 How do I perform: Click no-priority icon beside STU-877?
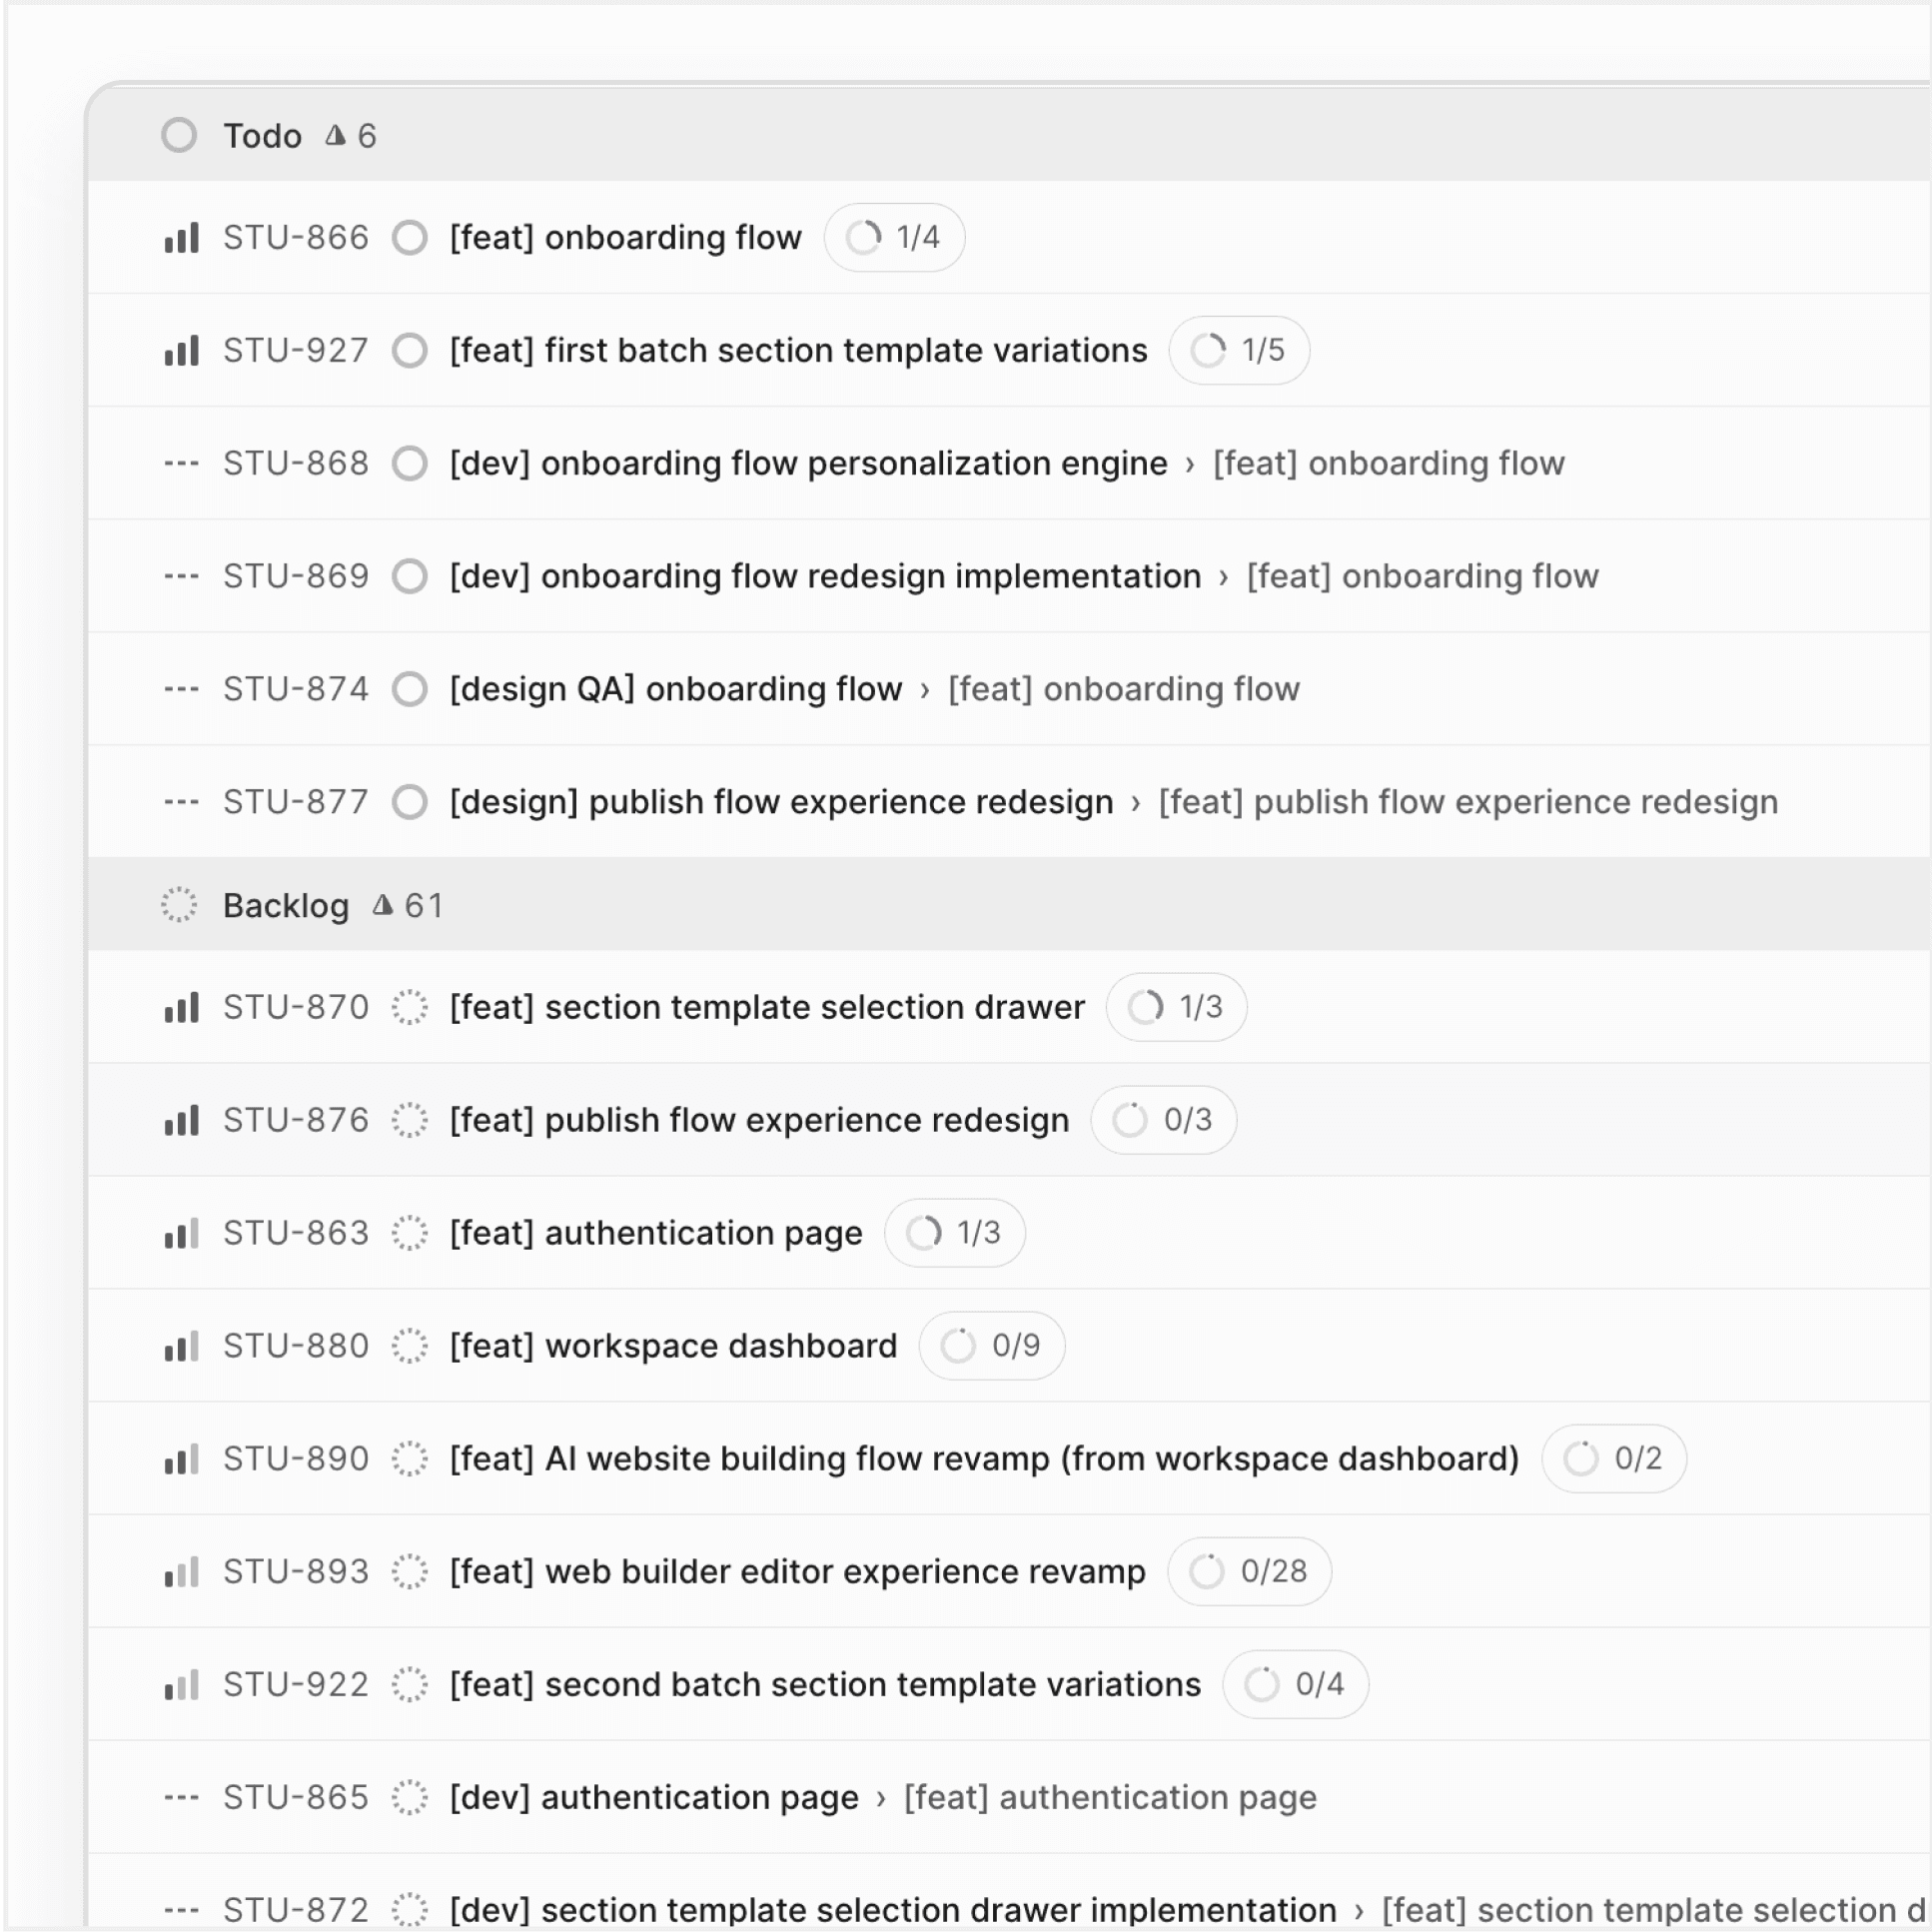[x=181, y=802]
